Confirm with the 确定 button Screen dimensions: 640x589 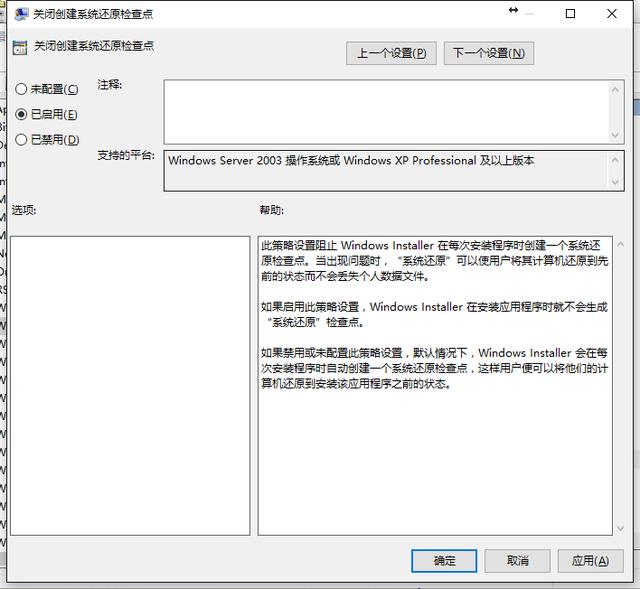pyautogui.click(x=444, y=561)
